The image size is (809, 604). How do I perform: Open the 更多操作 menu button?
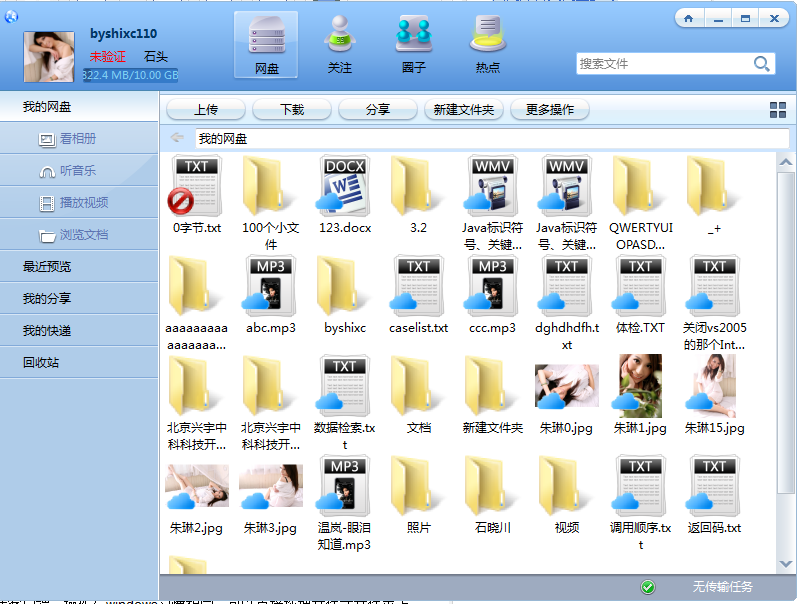pos(550,109)
